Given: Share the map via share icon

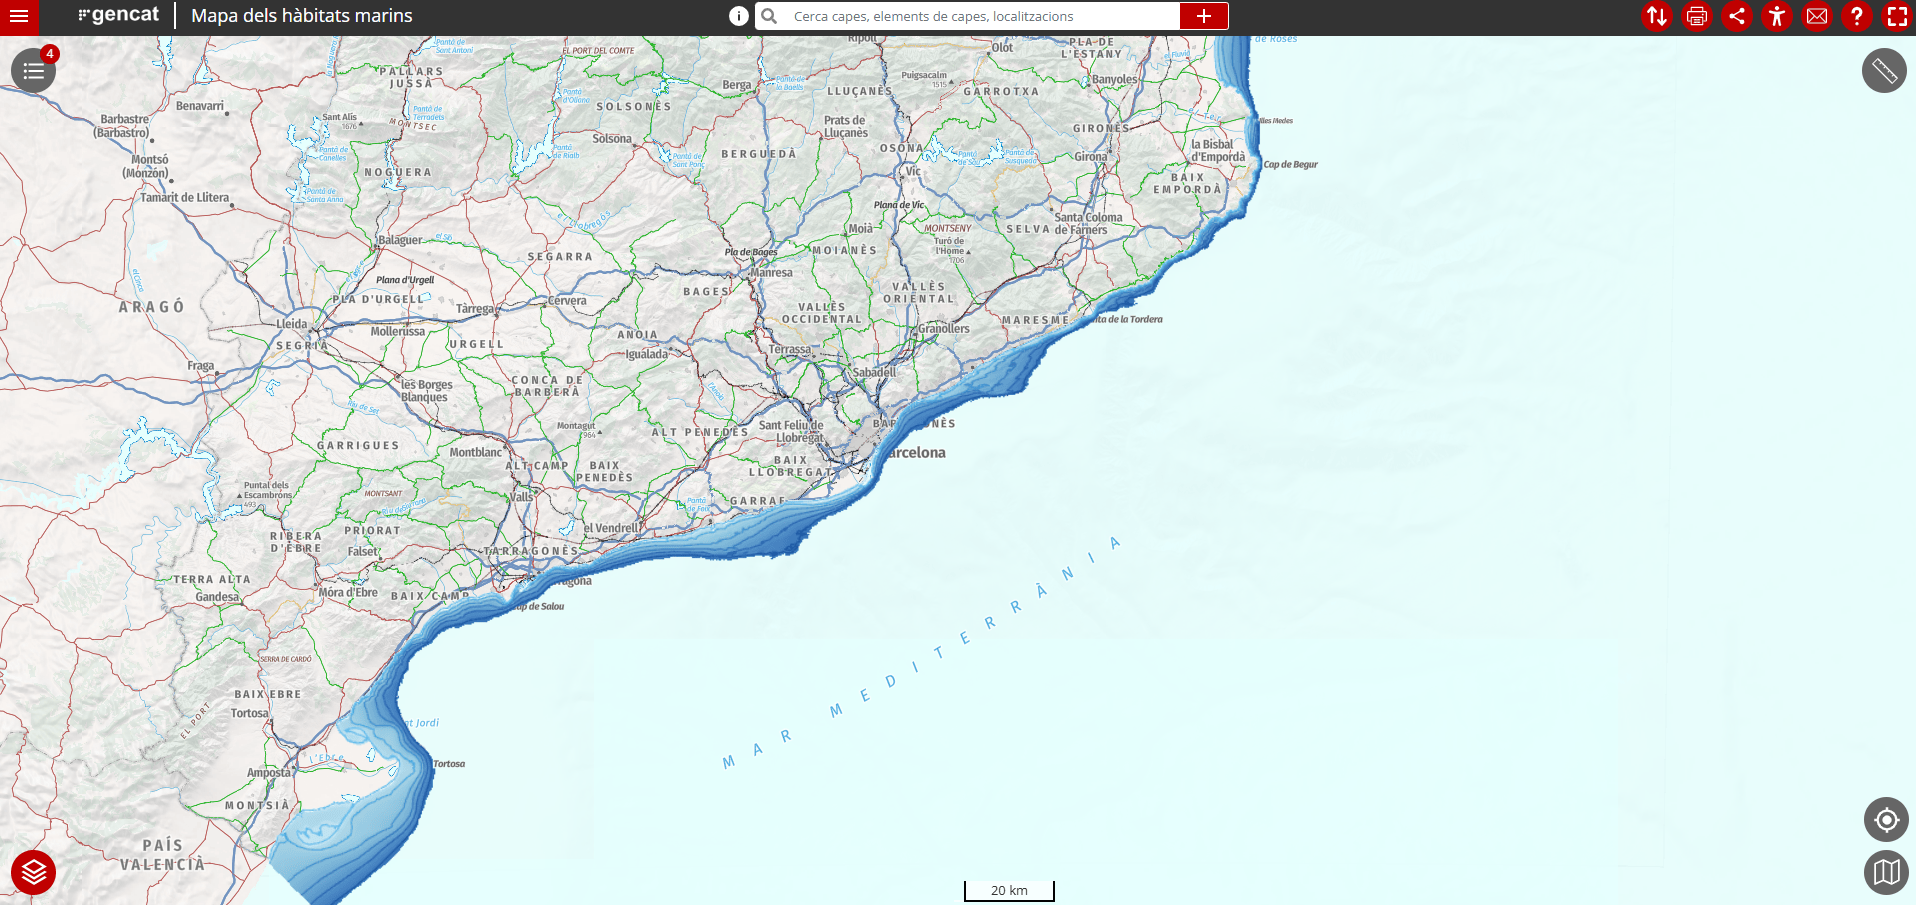Looking at the screenshot, I should click(x=1737, y=16).
